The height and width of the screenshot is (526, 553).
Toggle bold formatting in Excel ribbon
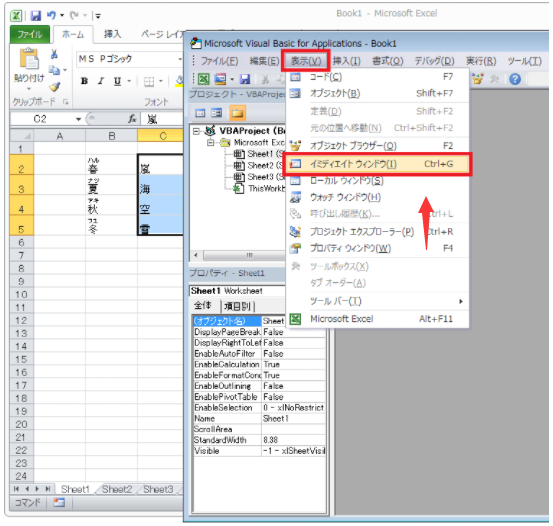click(84, 81)
